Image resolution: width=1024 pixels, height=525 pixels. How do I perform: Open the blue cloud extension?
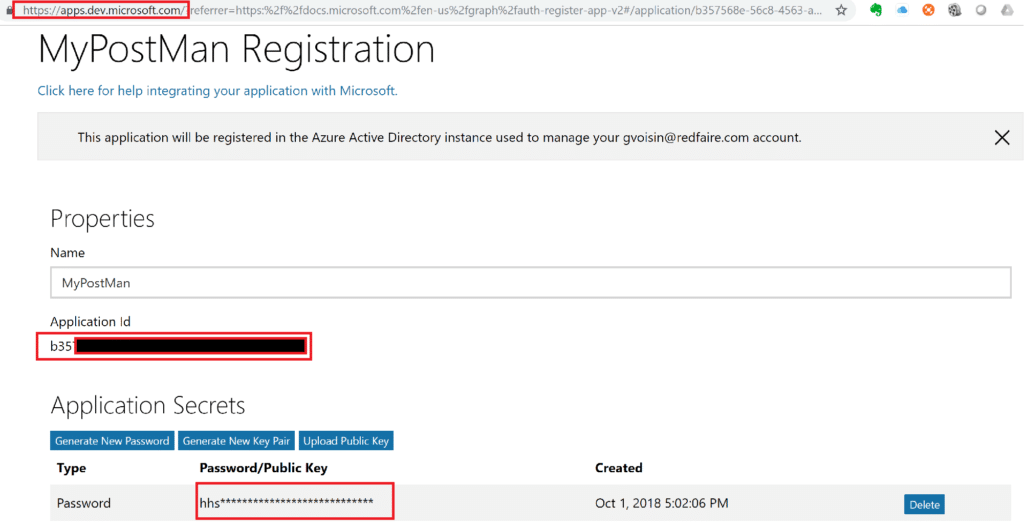click(903, 10)
